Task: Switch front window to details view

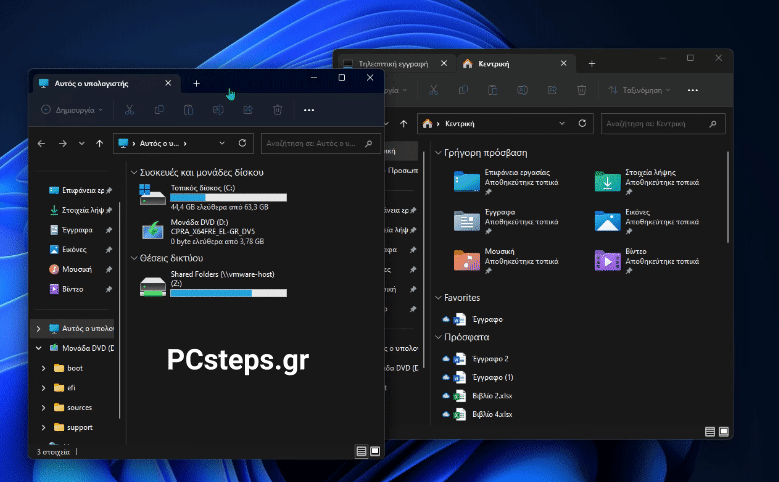Action: tap(361, 451)
